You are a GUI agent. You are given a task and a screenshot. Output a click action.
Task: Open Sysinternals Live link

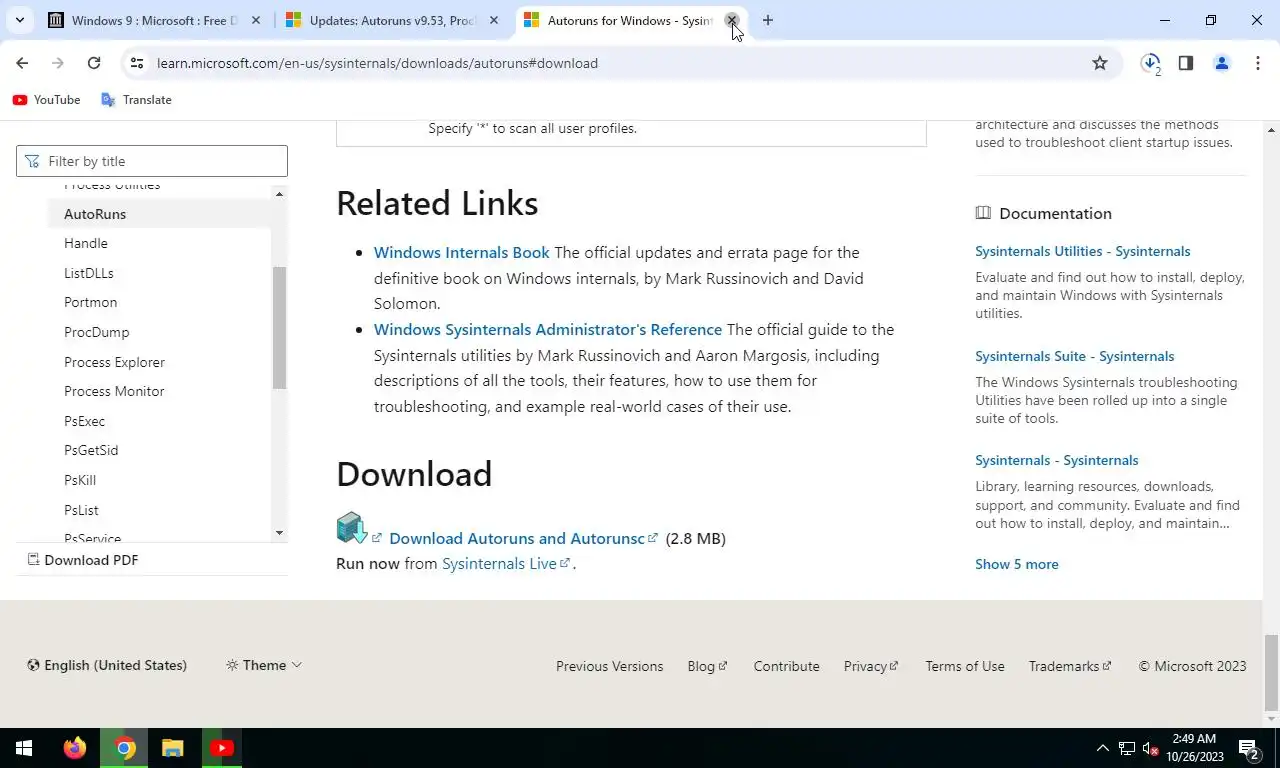click(506, 563)
